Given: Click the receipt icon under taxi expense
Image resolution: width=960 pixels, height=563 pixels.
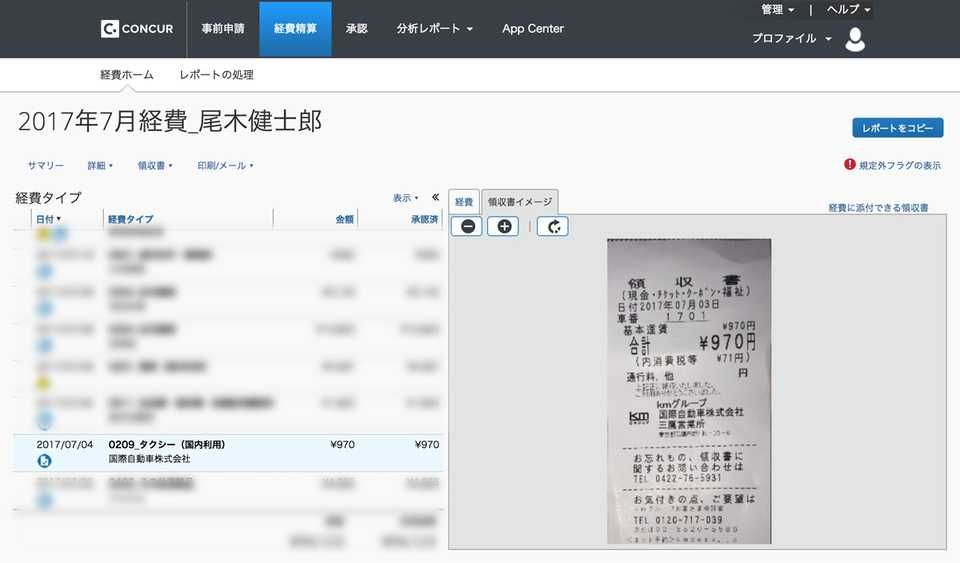Looking at the screenshot, I should coord(44,461).
